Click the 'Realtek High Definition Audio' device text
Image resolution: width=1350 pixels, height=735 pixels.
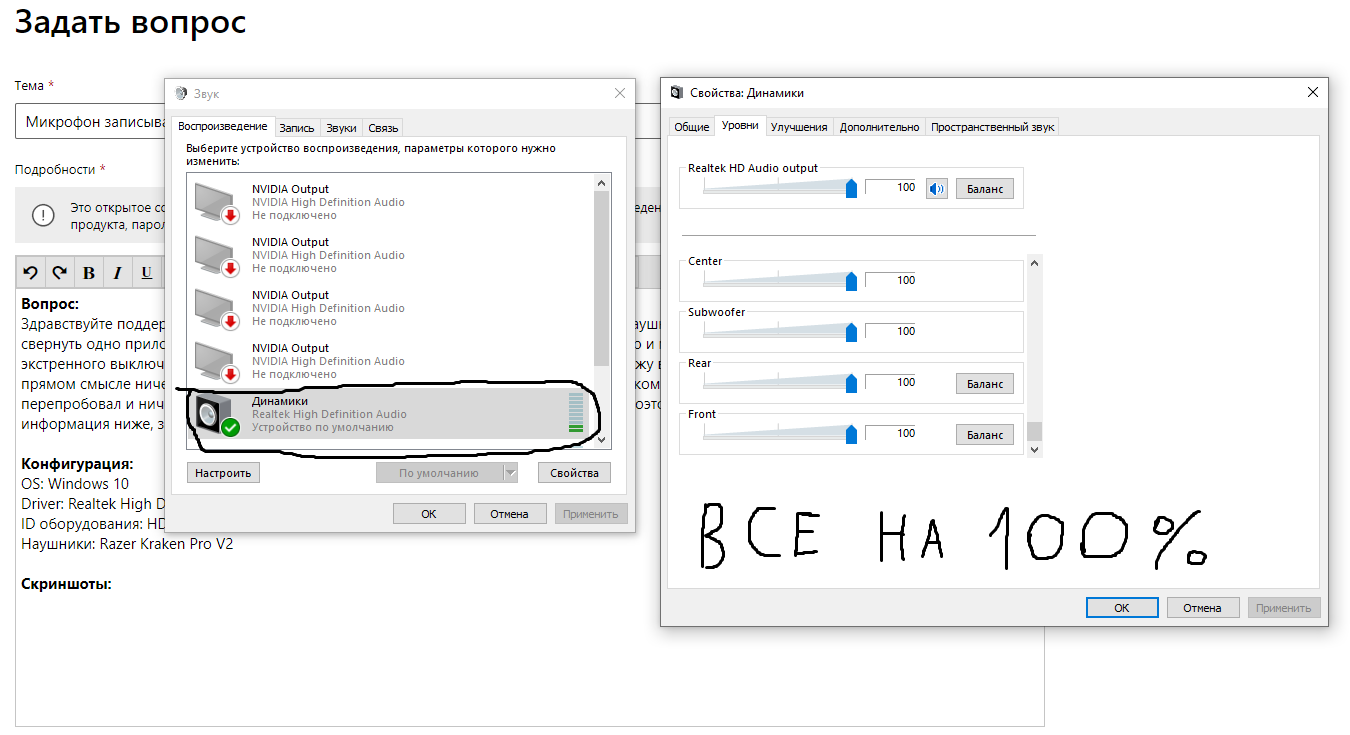[329, 414]
